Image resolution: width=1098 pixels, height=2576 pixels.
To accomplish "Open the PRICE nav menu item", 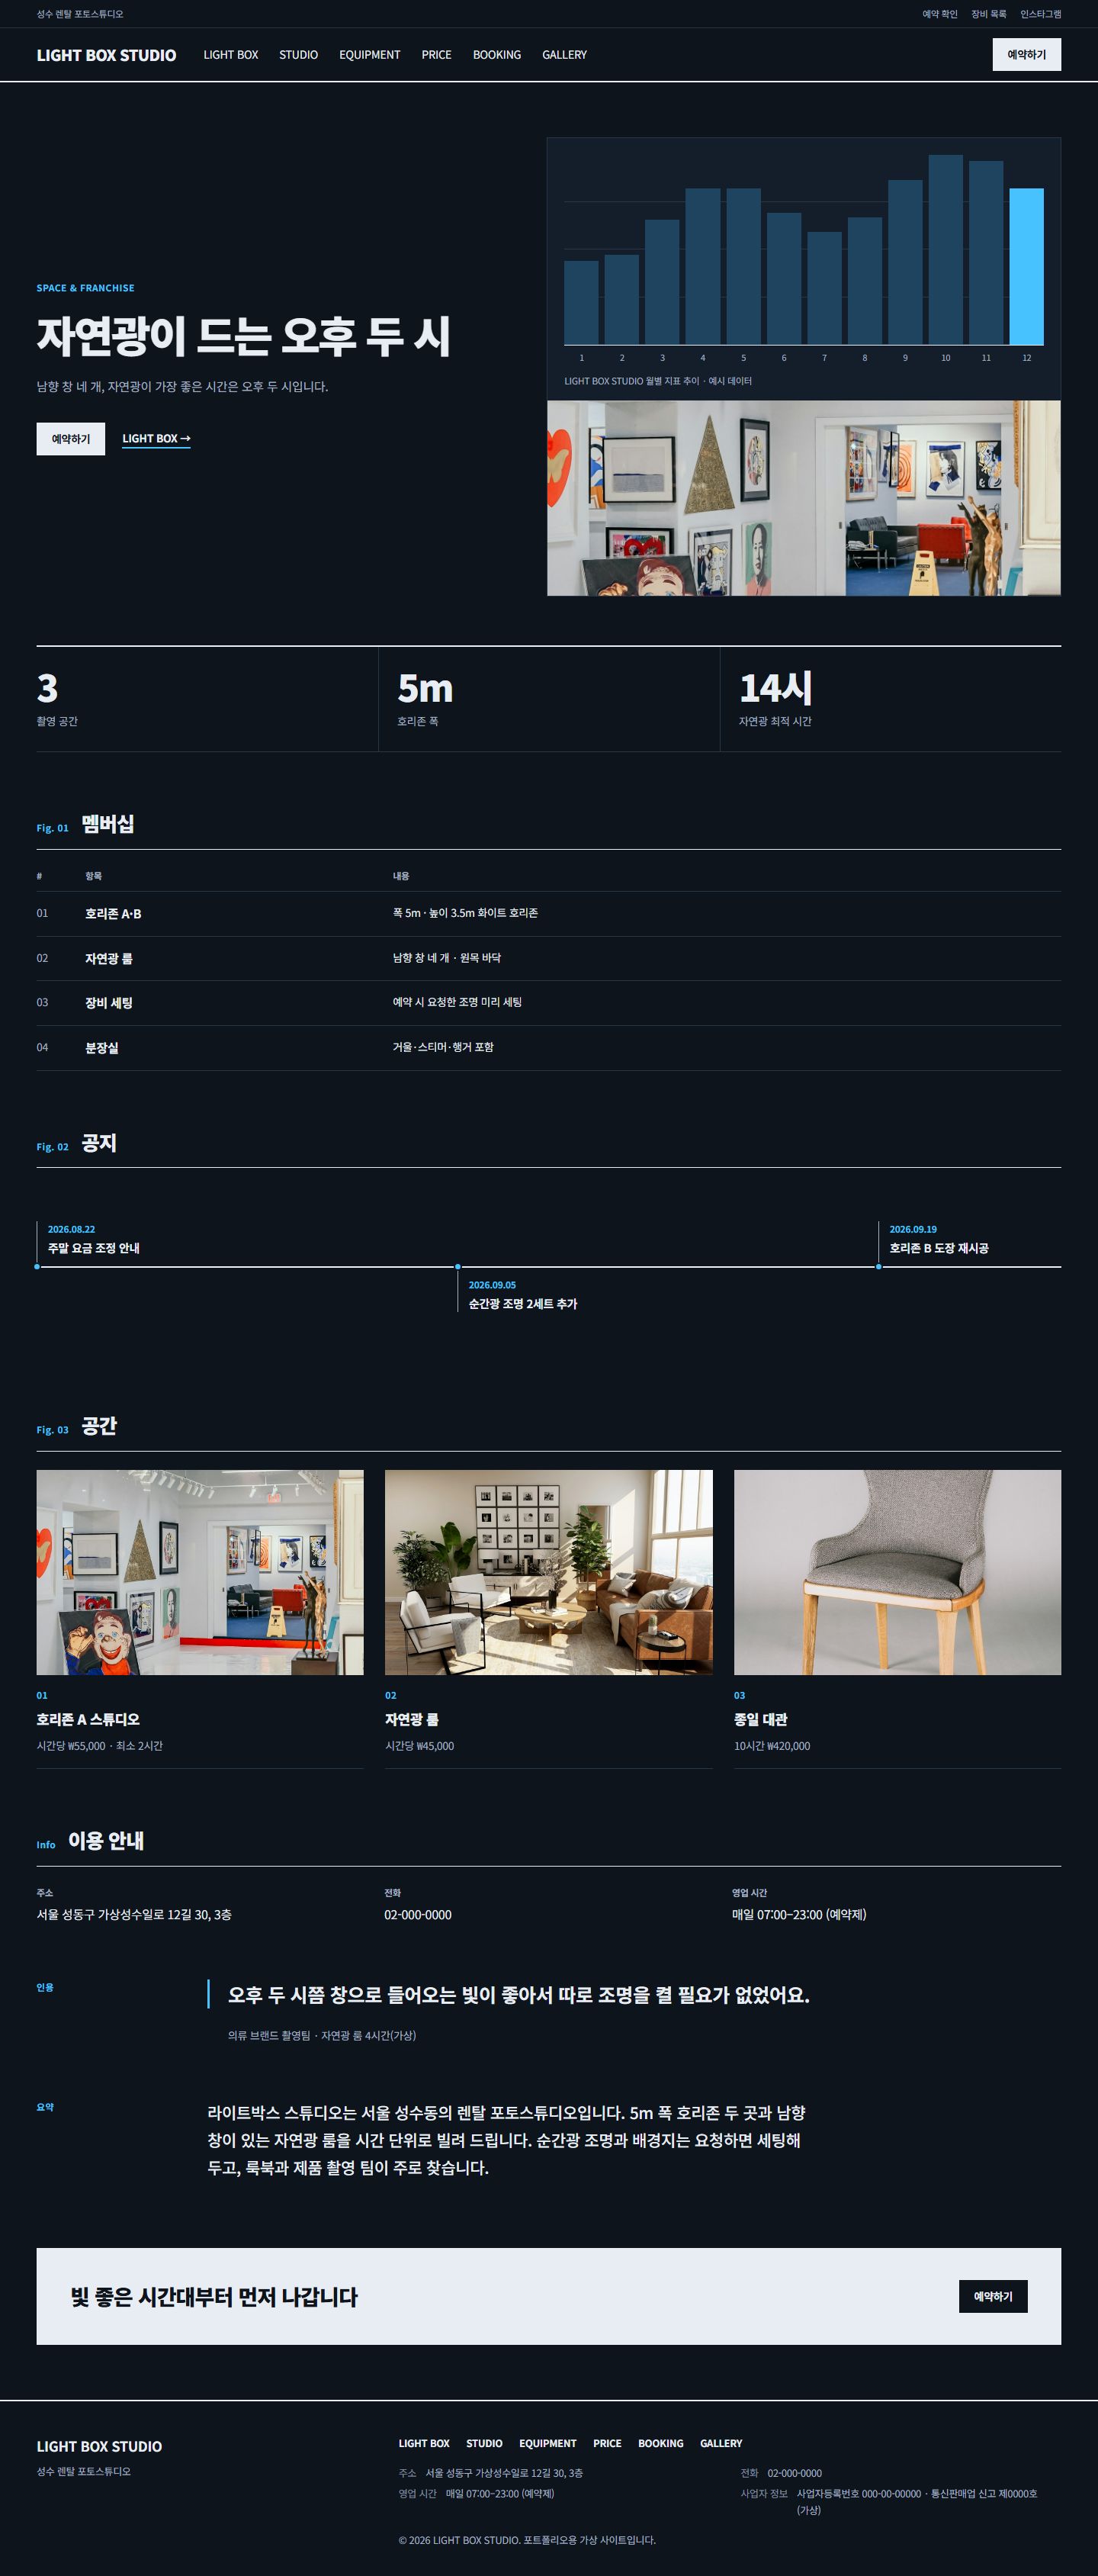I will tap(436, 55).
